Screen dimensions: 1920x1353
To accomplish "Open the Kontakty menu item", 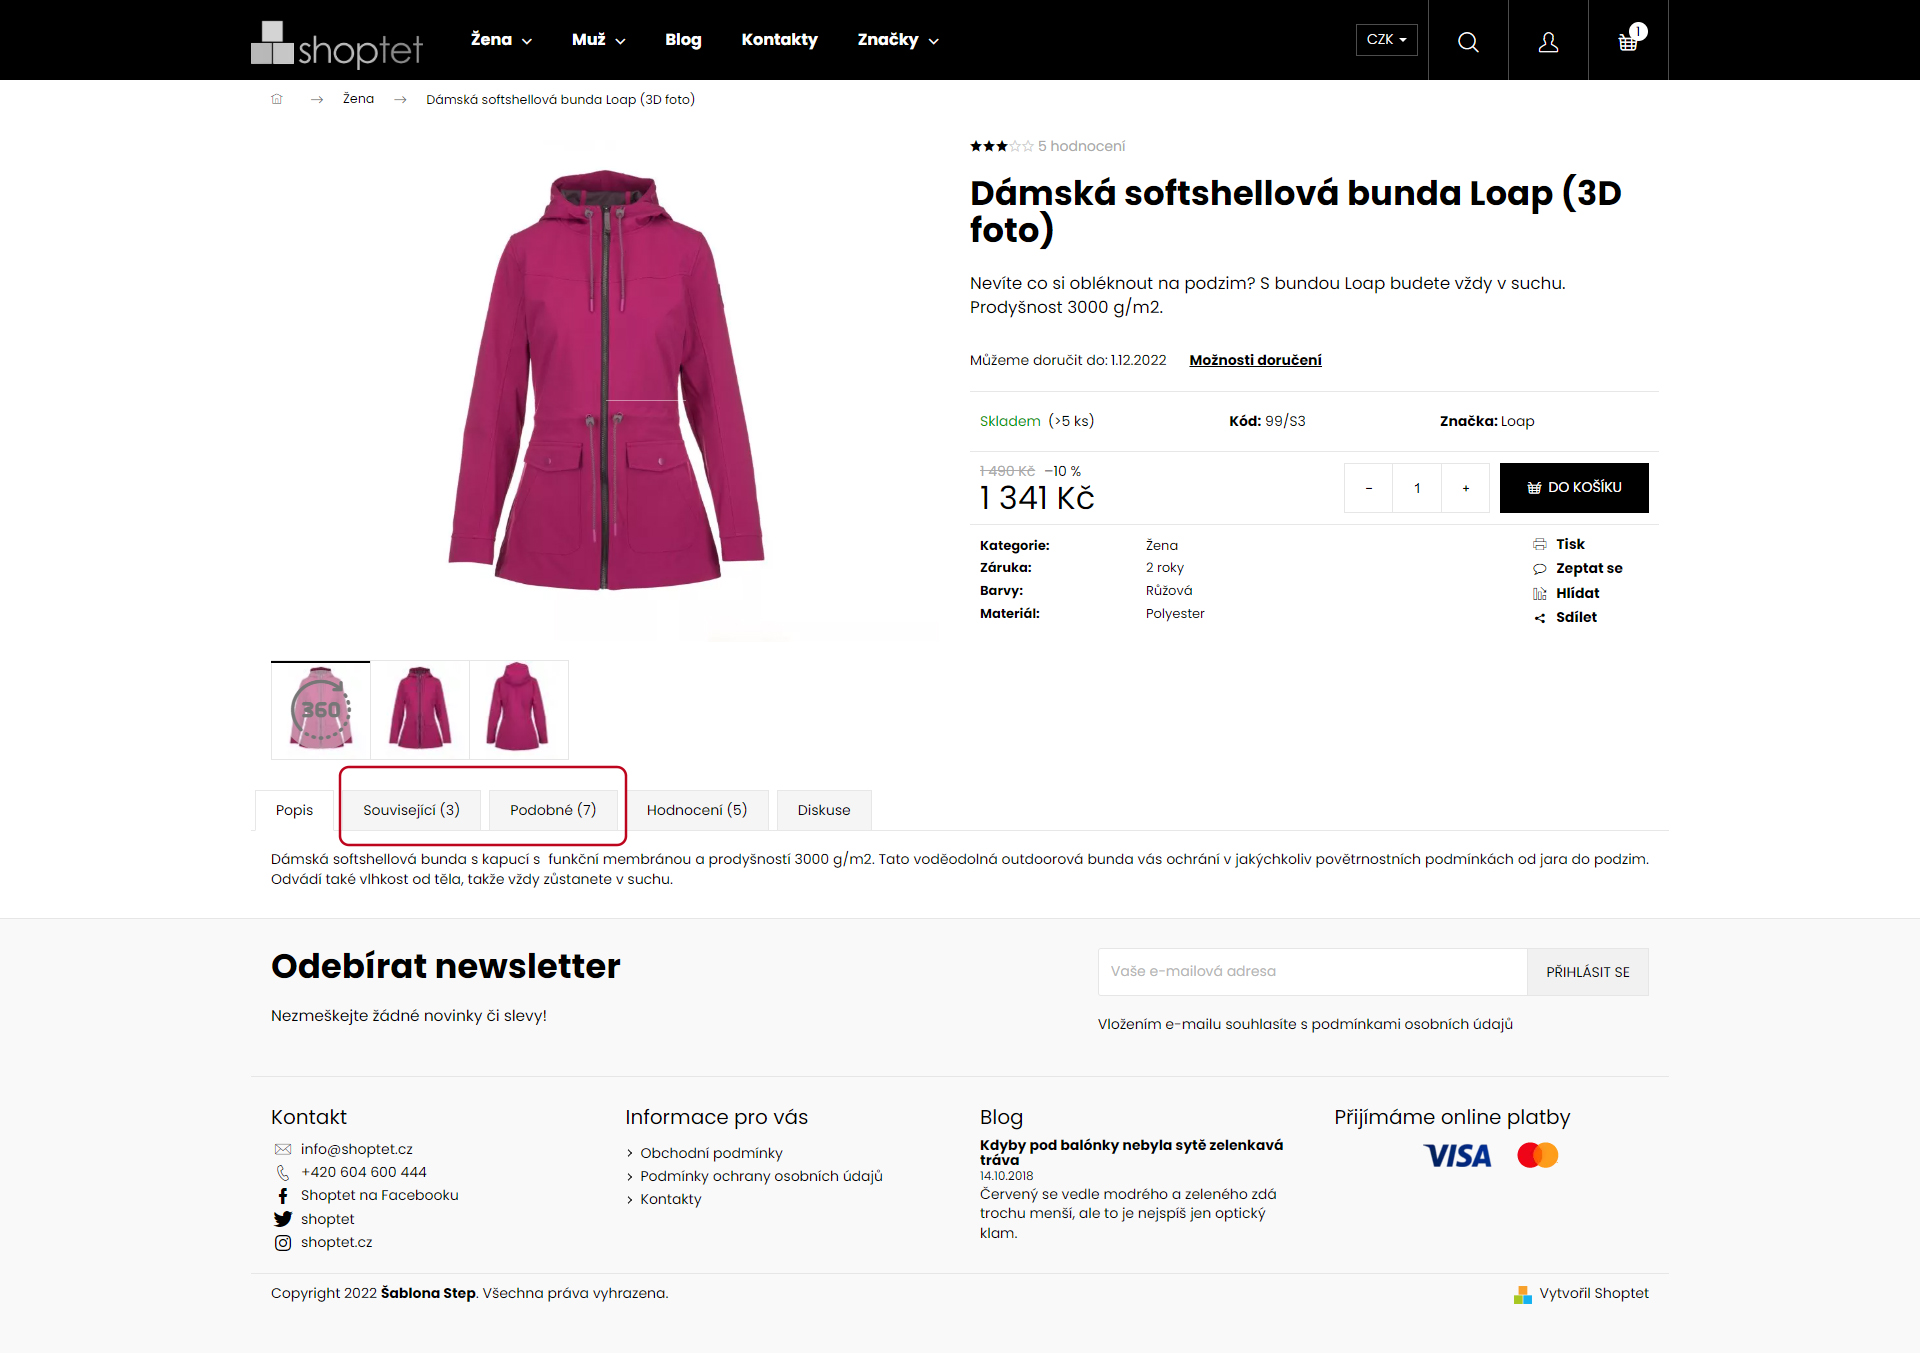I will click(779, 40).
